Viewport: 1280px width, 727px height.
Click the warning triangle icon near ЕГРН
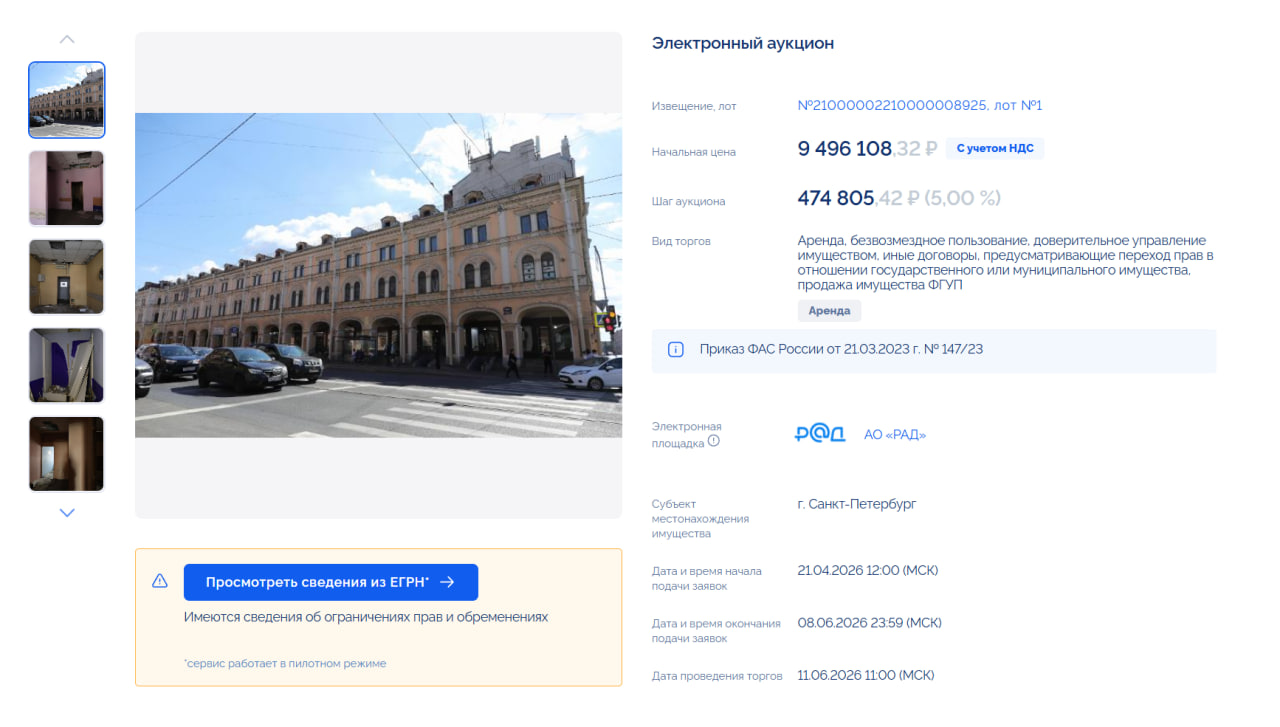pos(160,581)
